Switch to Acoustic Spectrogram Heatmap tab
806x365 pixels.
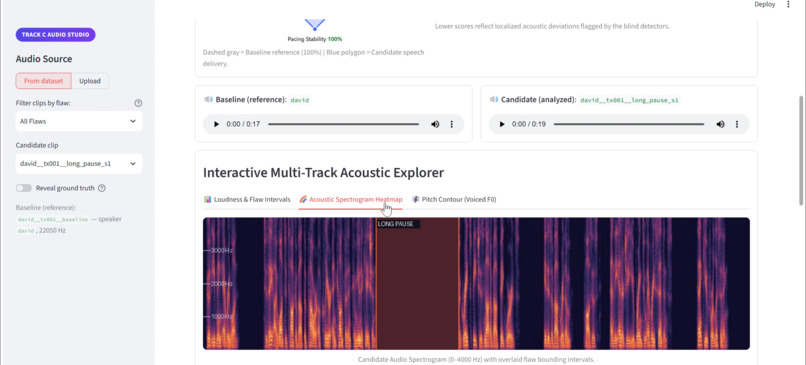tap(351, 199)
